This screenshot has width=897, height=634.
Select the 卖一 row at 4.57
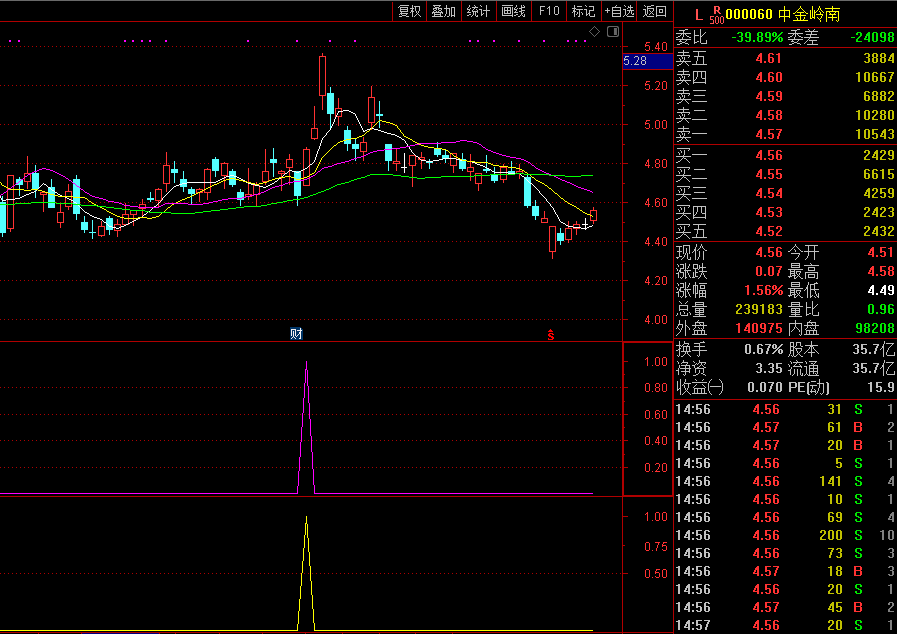pyautogui.click(x=785, y=134)
